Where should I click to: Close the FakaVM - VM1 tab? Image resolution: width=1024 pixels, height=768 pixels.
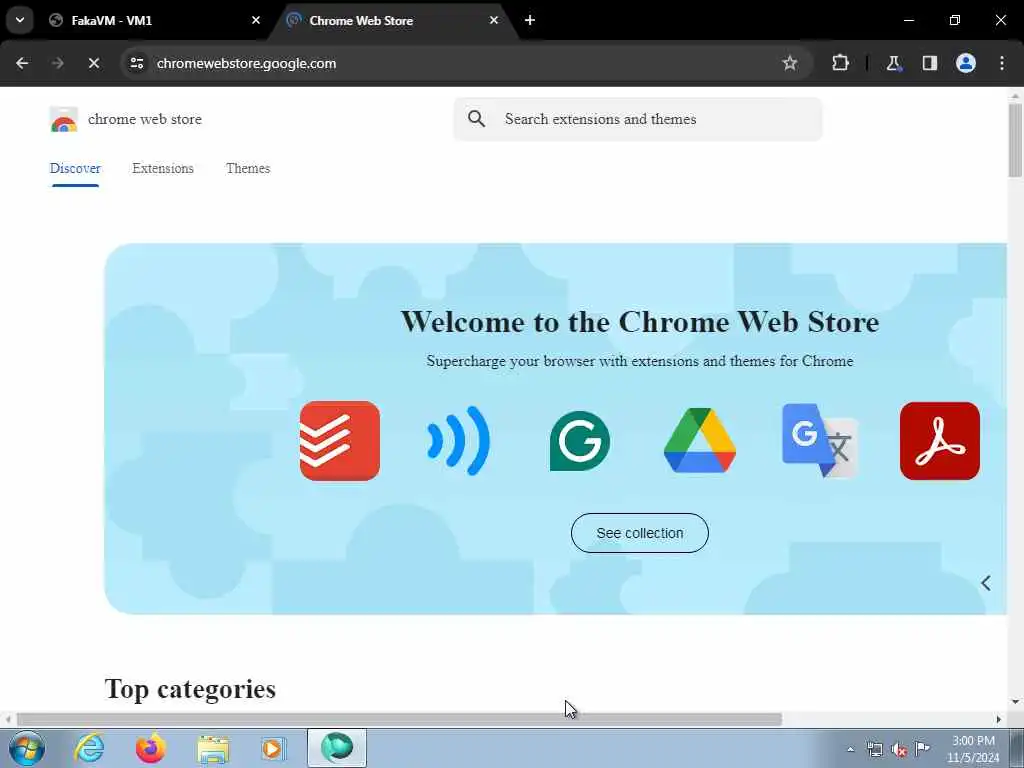(256, 20)
